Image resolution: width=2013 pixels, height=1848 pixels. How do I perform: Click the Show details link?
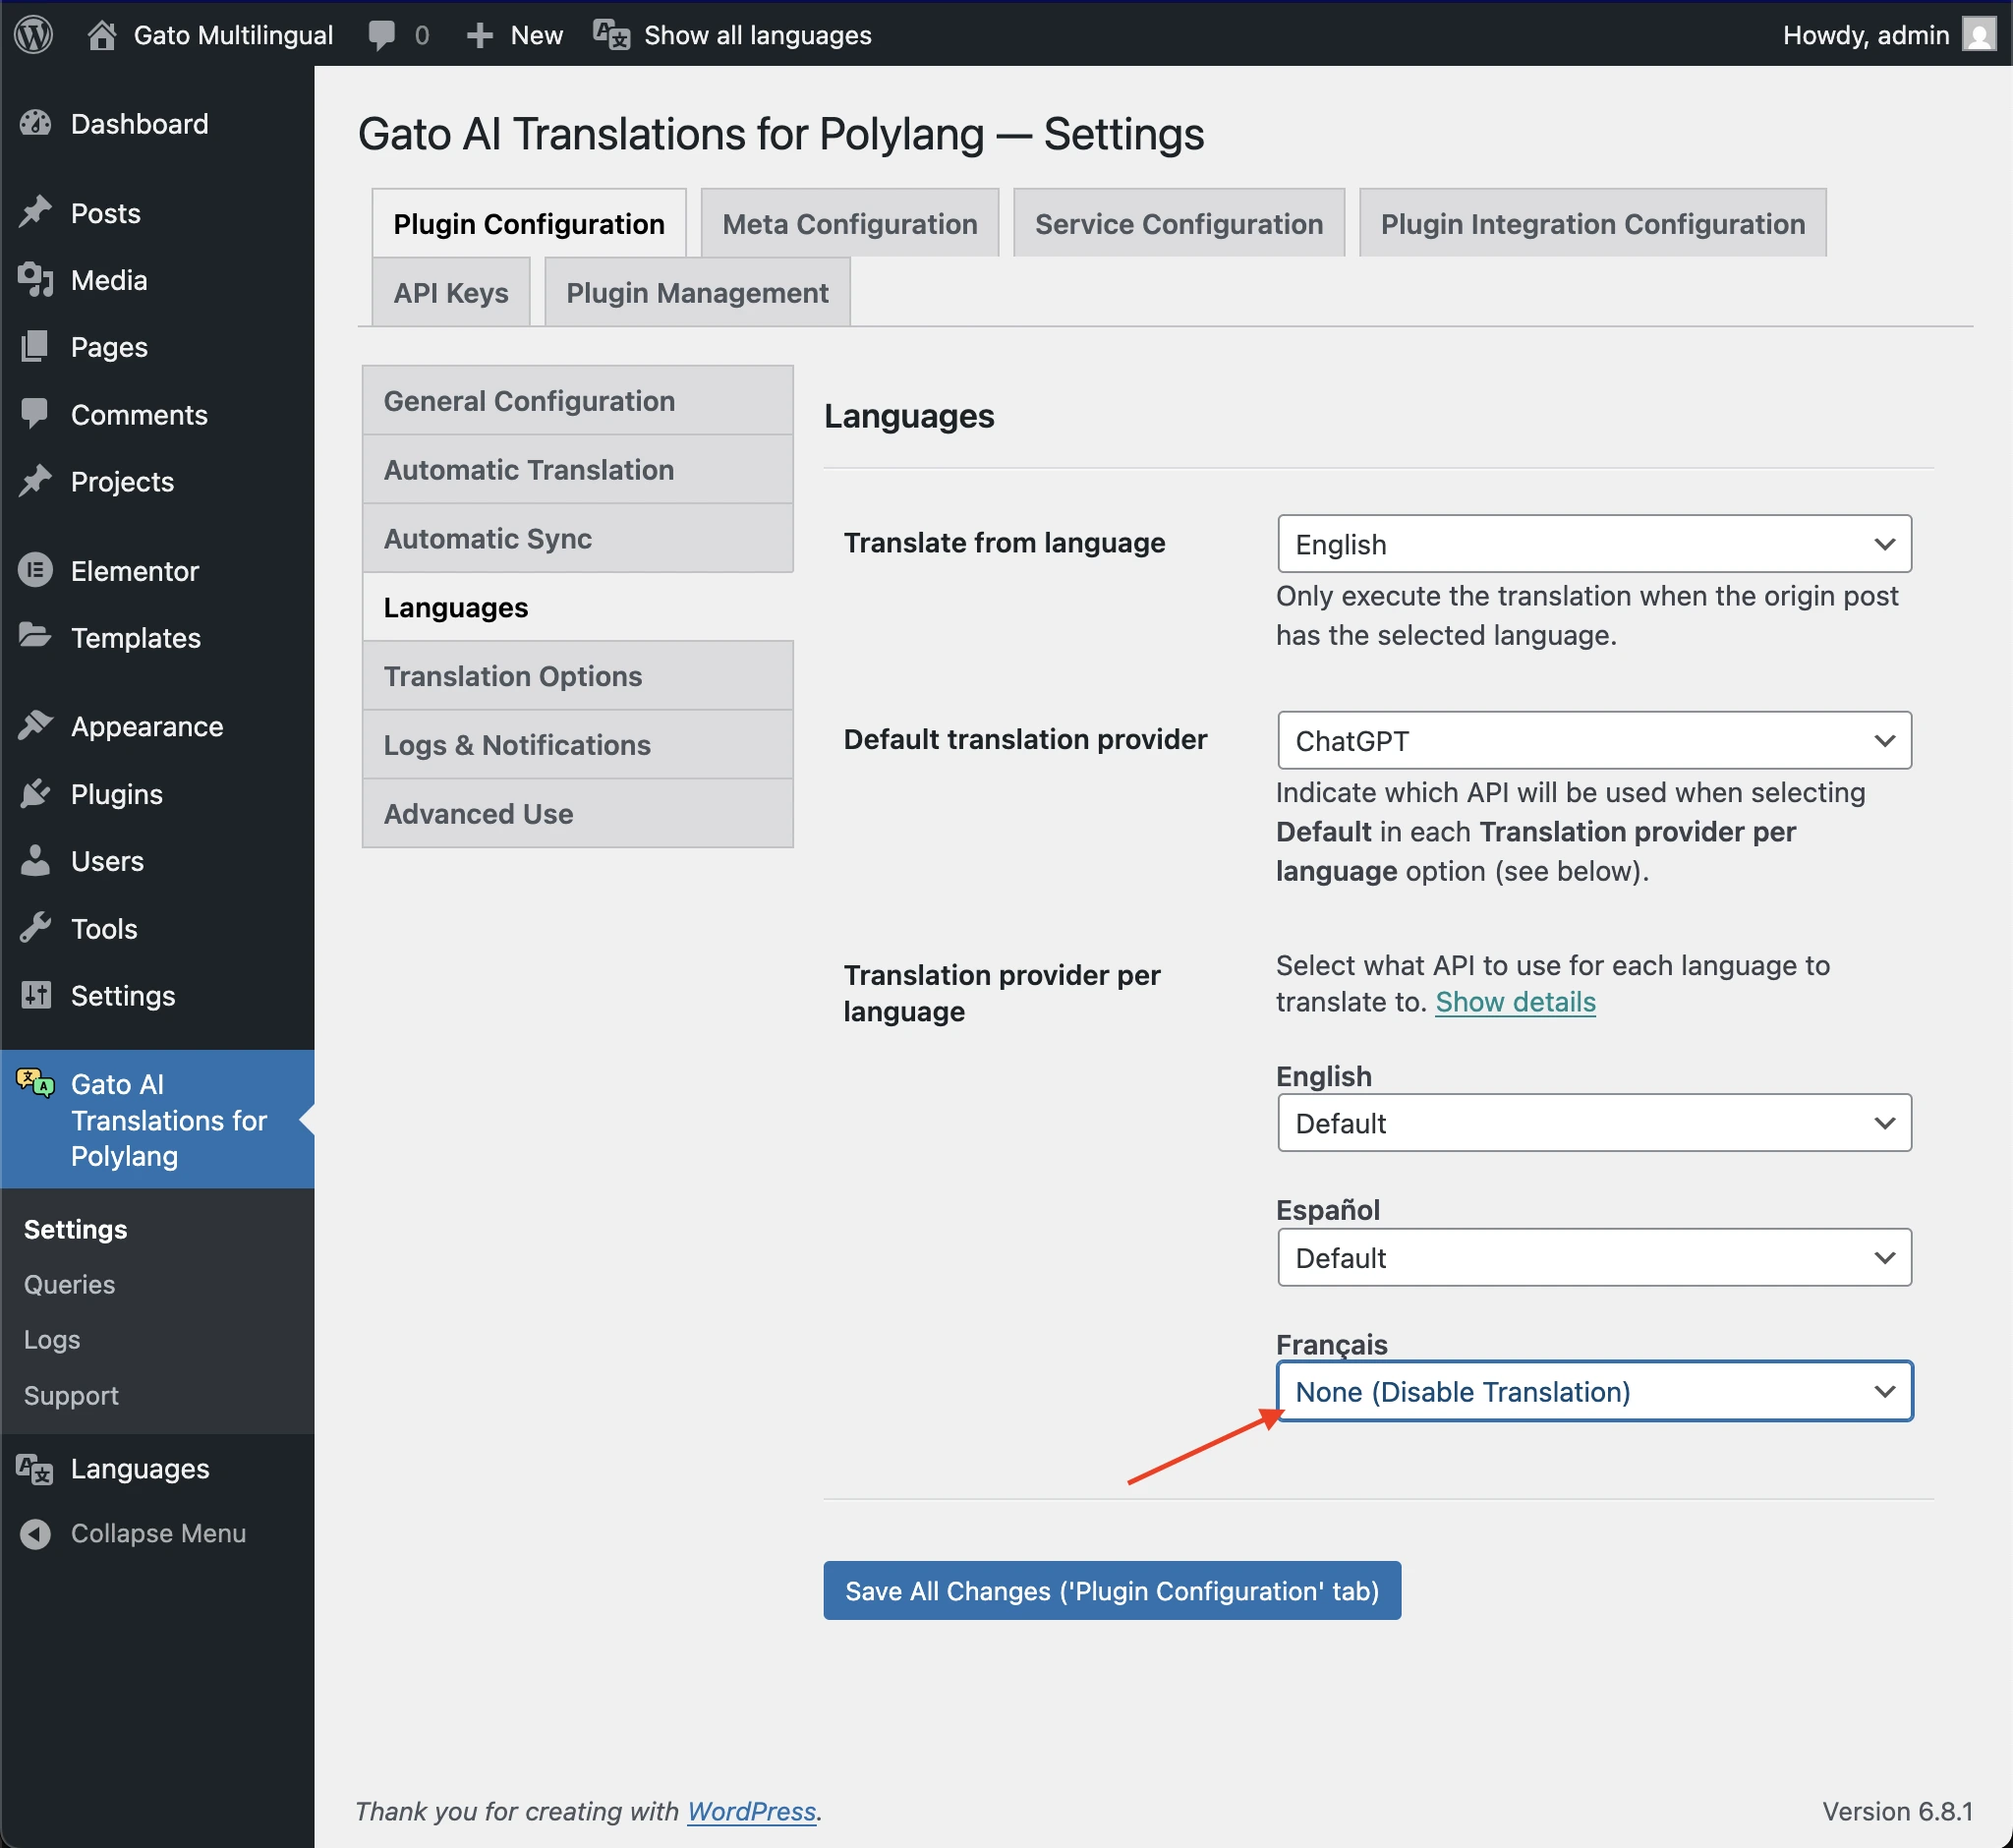[1514, 1002]
